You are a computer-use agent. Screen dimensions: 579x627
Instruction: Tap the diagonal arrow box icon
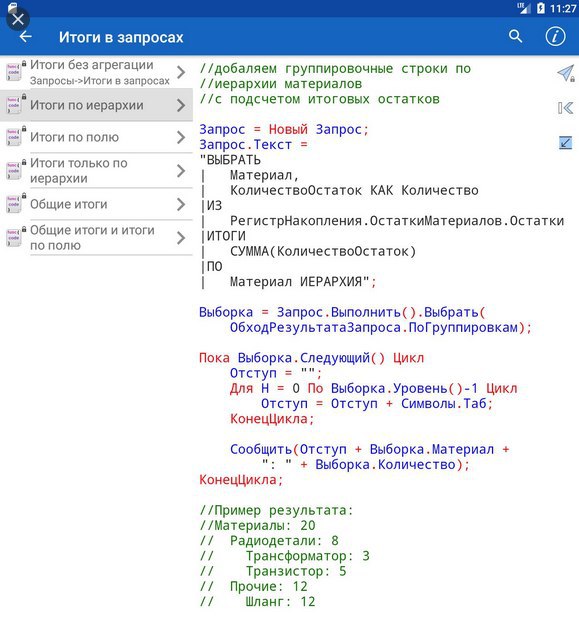point(565,143)
